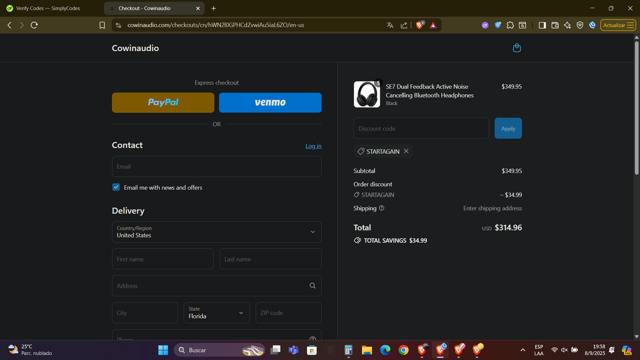This screenshot has height=360, width=640.
Task: Click the Enter shipping address text
Action: (x=492, y=208)
